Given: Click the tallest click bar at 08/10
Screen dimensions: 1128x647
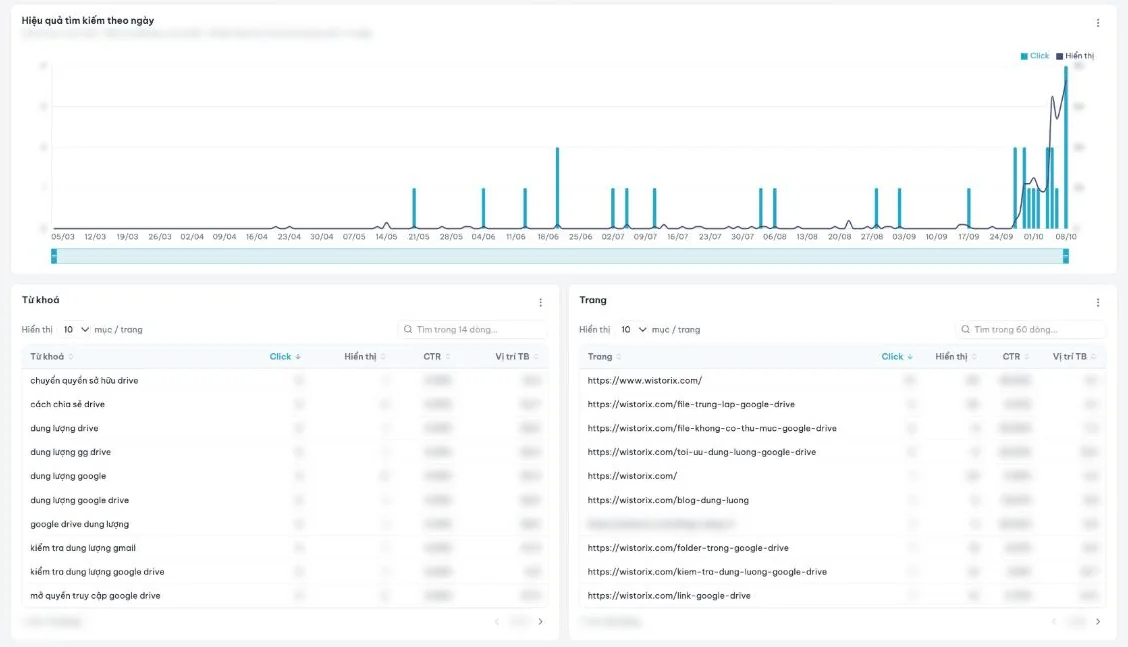Looking at the screenshot, I should coord(1065,148).
